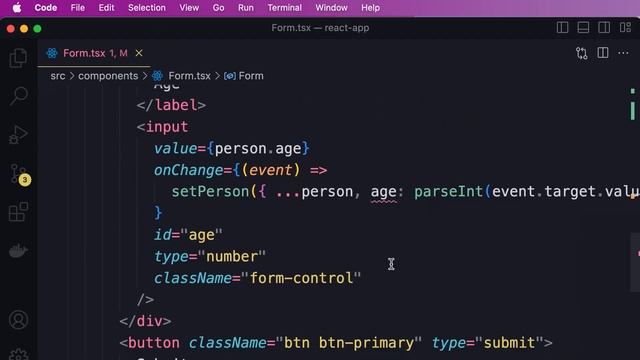Open the Accounts menu icon

18,320
